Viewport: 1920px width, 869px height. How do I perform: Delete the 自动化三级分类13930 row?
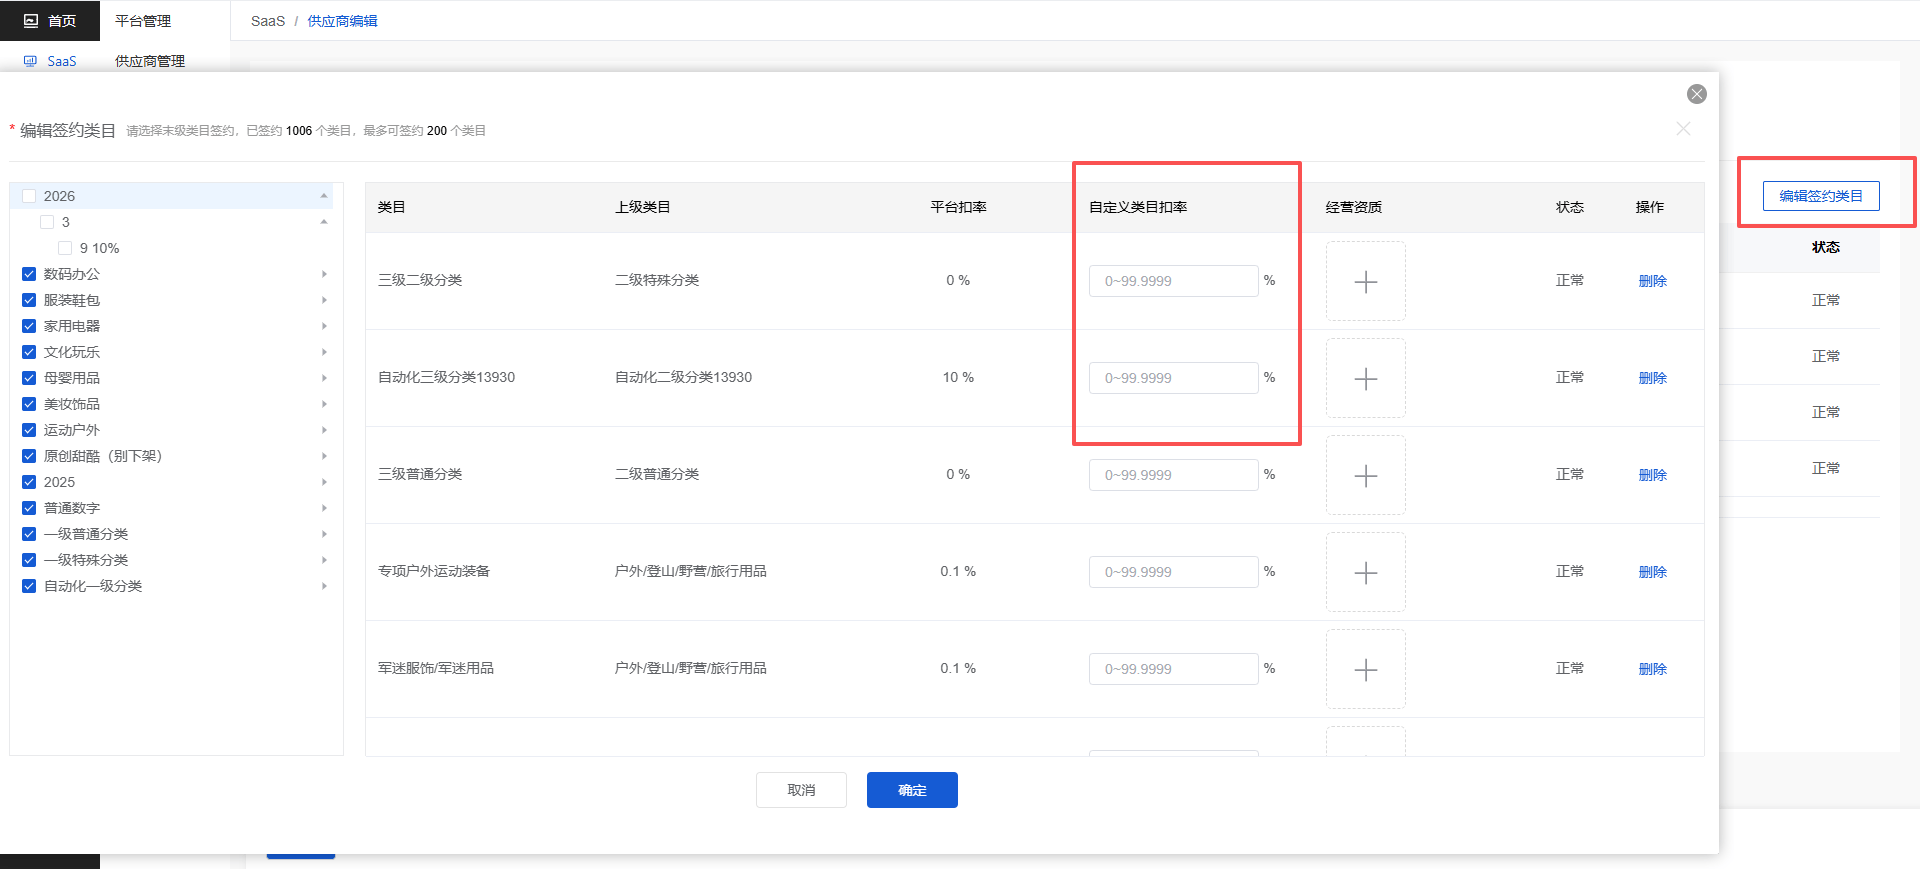click(x=1652, y=378)
